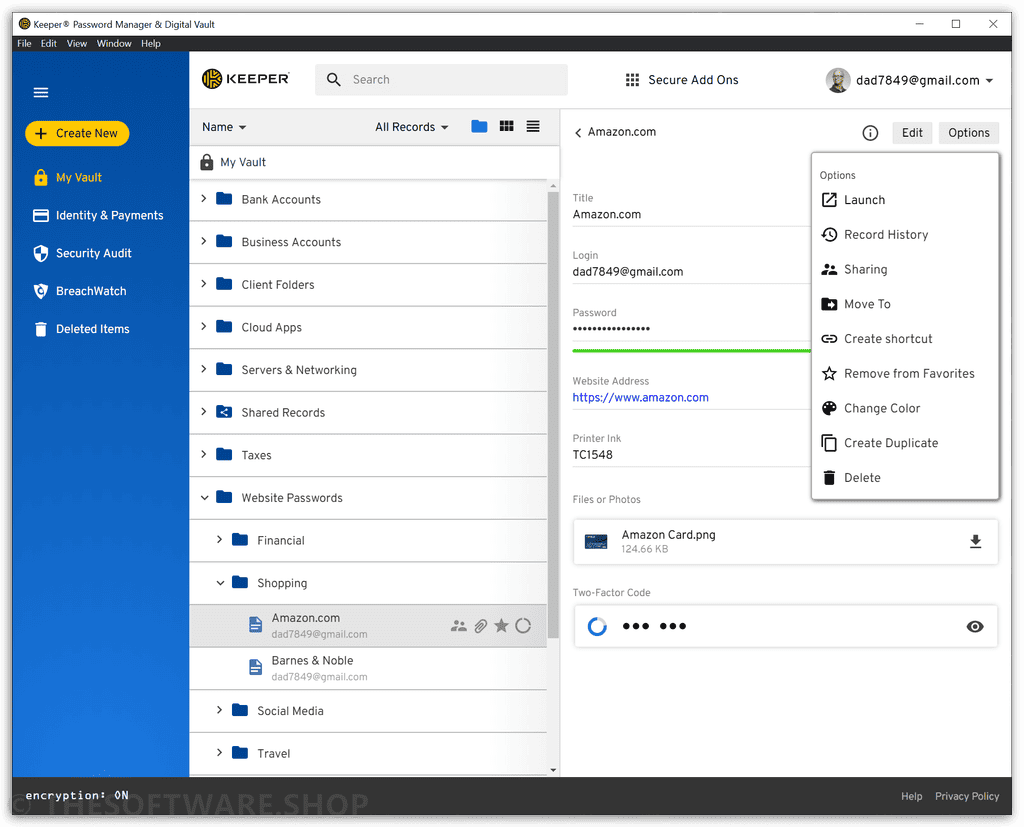The height and width of the screenshot is (827, 1024).
Task: Click the user avatar picture
Action: tap(838, 80)
